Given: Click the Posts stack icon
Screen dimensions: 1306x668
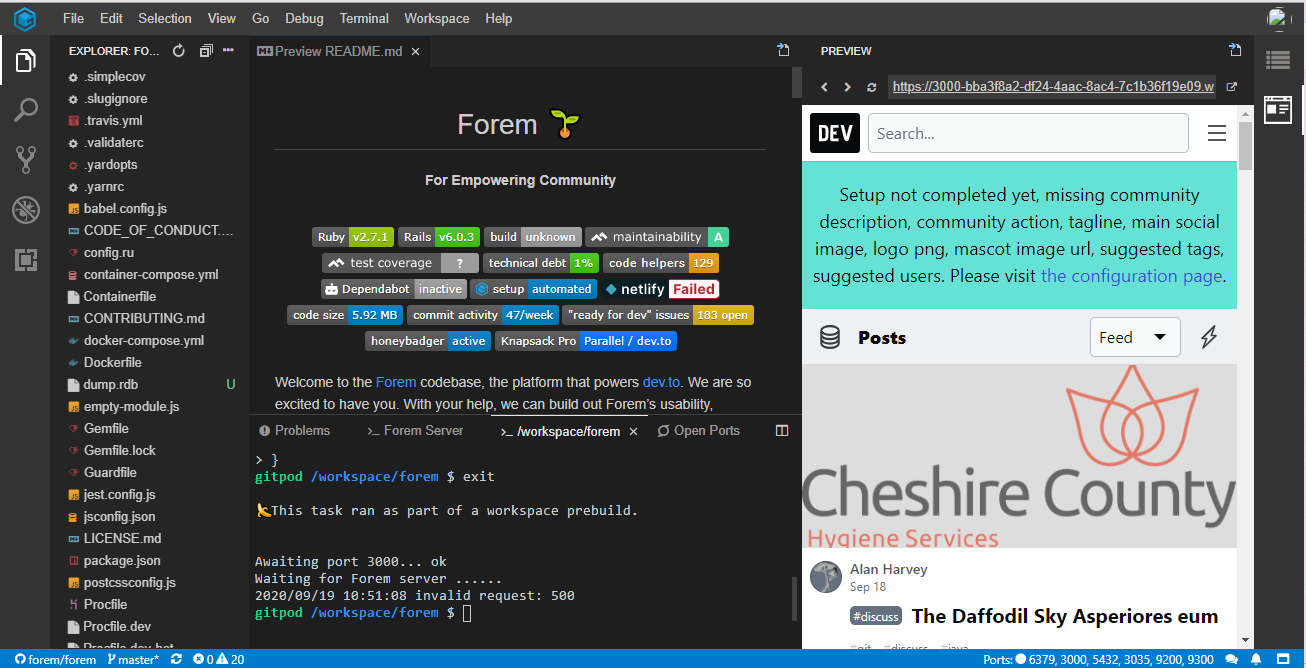Looking at the screenshot, I should pyautogui.click(x=829, y=338).
